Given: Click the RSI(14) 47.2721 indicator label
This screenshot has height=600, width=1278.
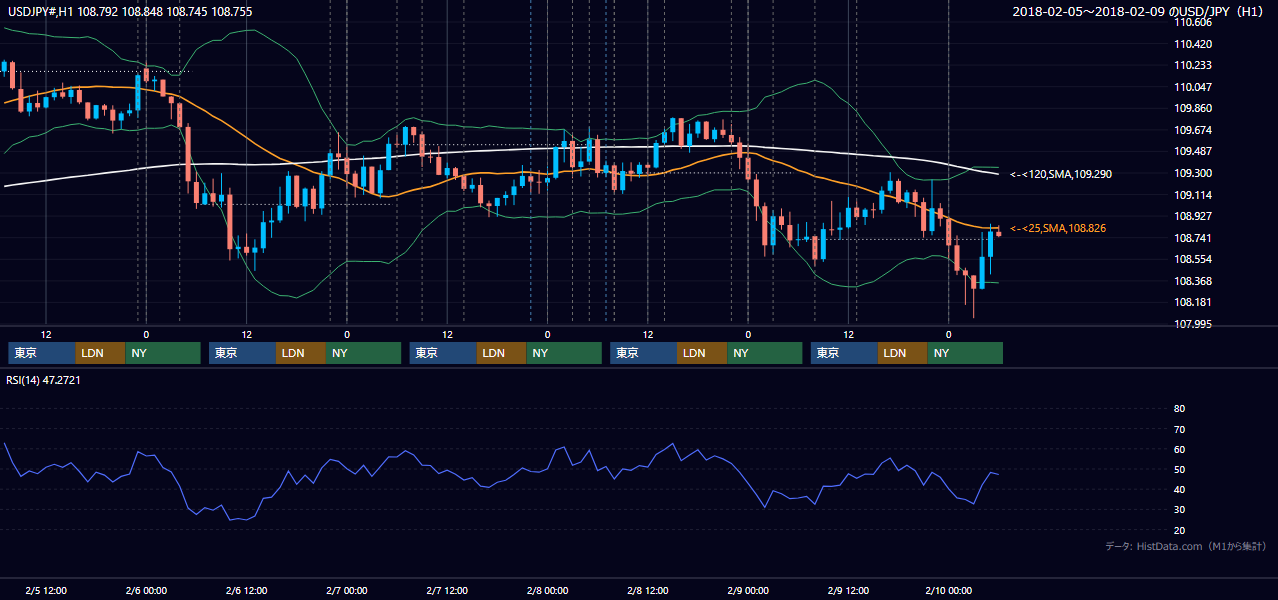Looking at the screenshot, I should point(43,380).
